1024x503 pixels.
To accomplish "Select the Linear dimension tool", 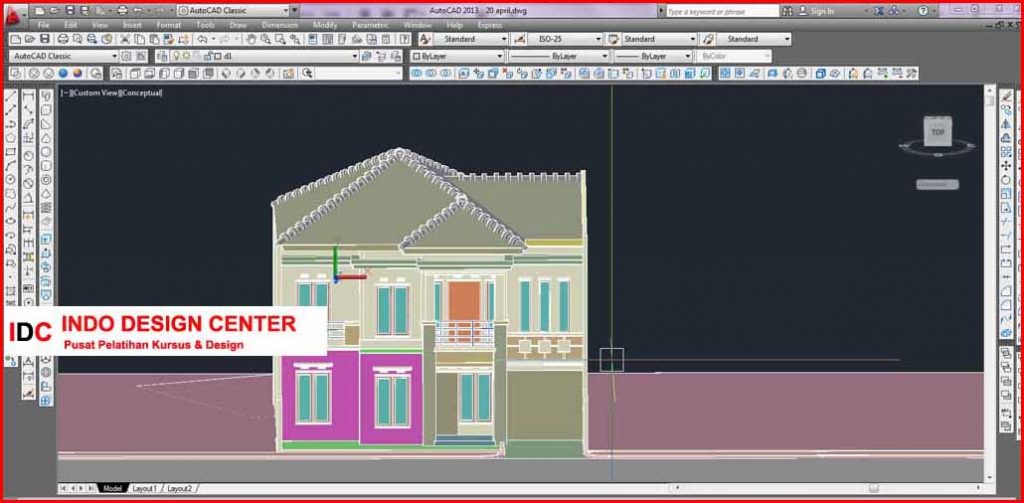I will click(x=29, y=97).
